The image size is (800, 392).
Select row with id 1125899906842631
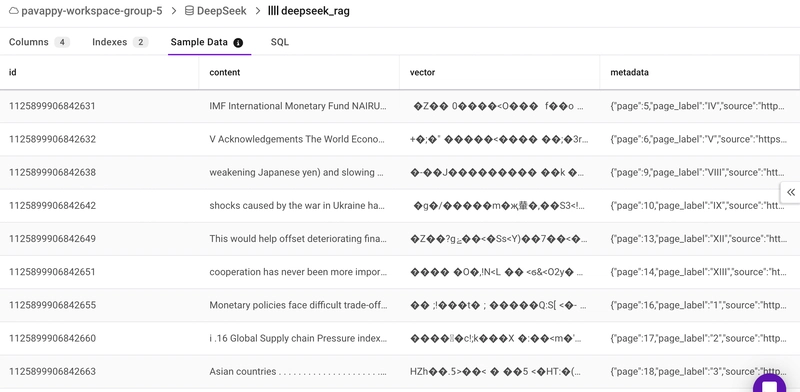[400, 106]
